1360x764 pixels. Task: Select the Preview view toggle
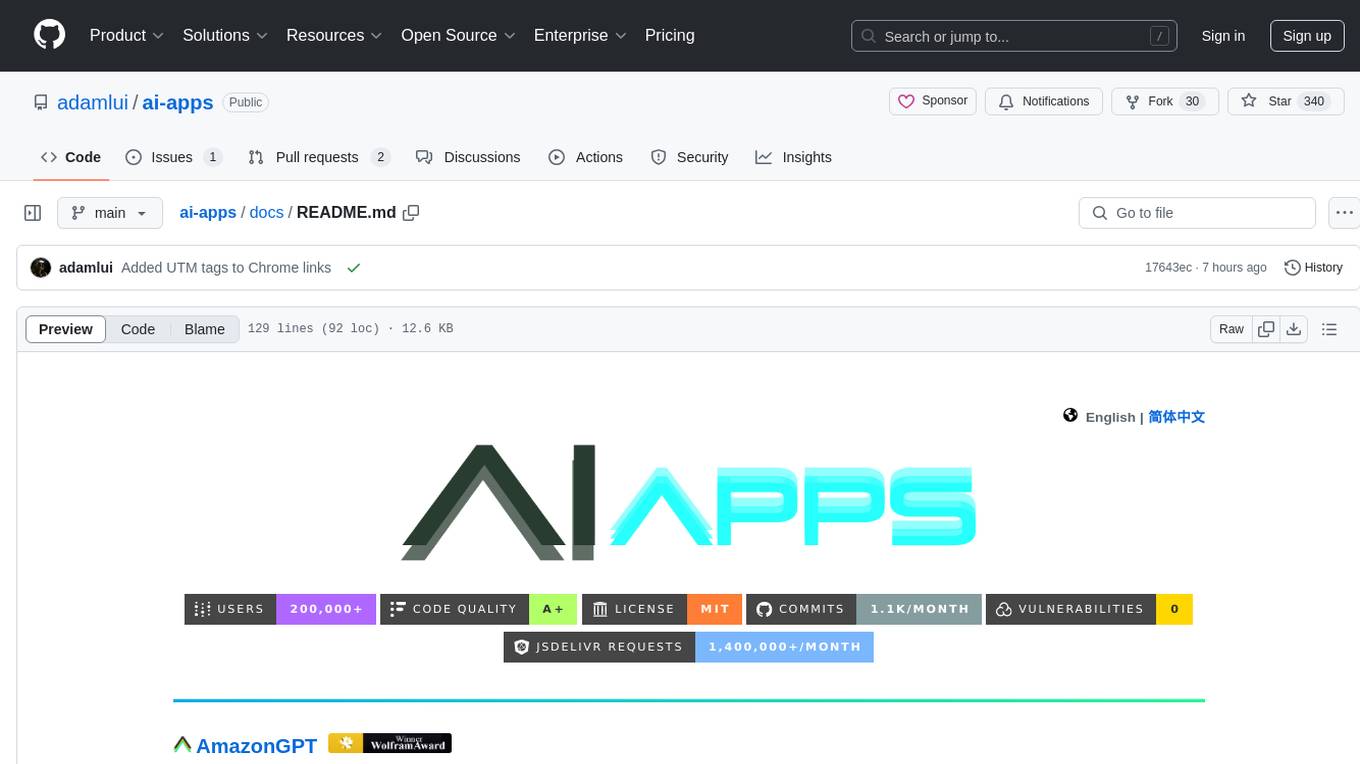click(x=66, y=329)
